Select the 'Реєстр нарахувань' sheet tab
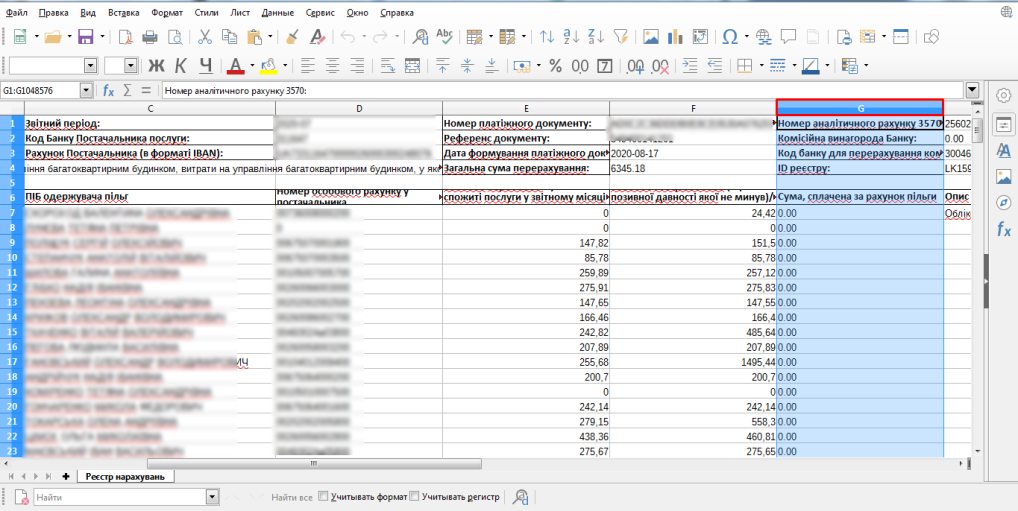Viewport: 1018px width, 511px height. tap(125, 476)
